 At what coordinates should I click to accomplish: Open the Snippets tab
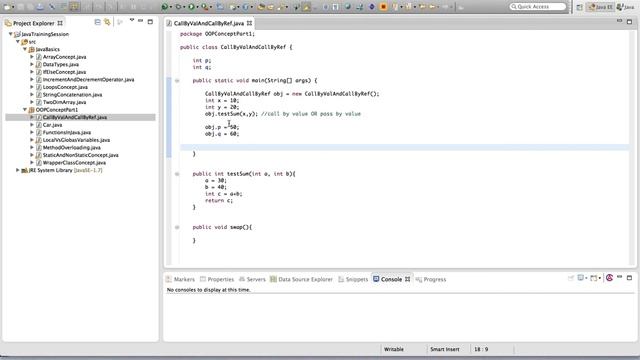tap(353, 279)
